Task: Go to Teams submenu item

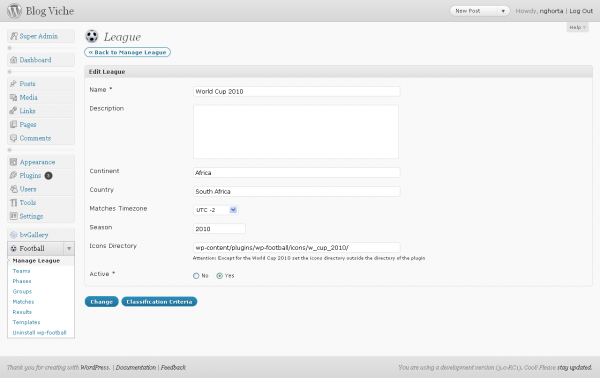Action: tap(21, 271)
